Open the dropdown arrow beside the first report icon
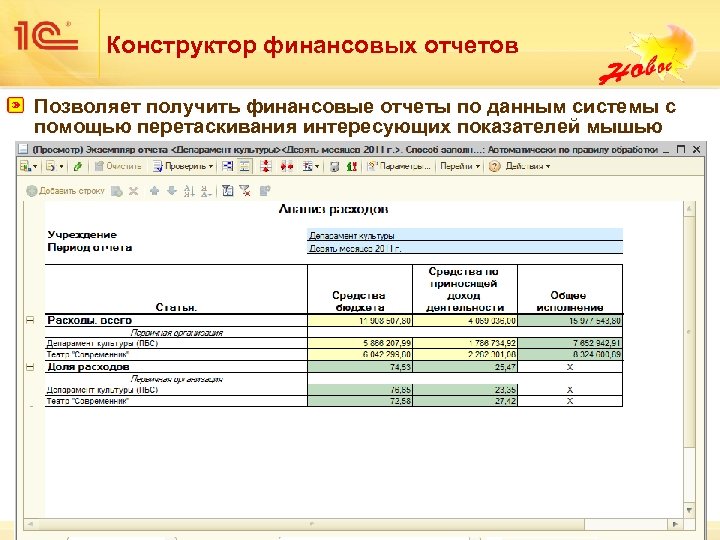 click(35, 167)
